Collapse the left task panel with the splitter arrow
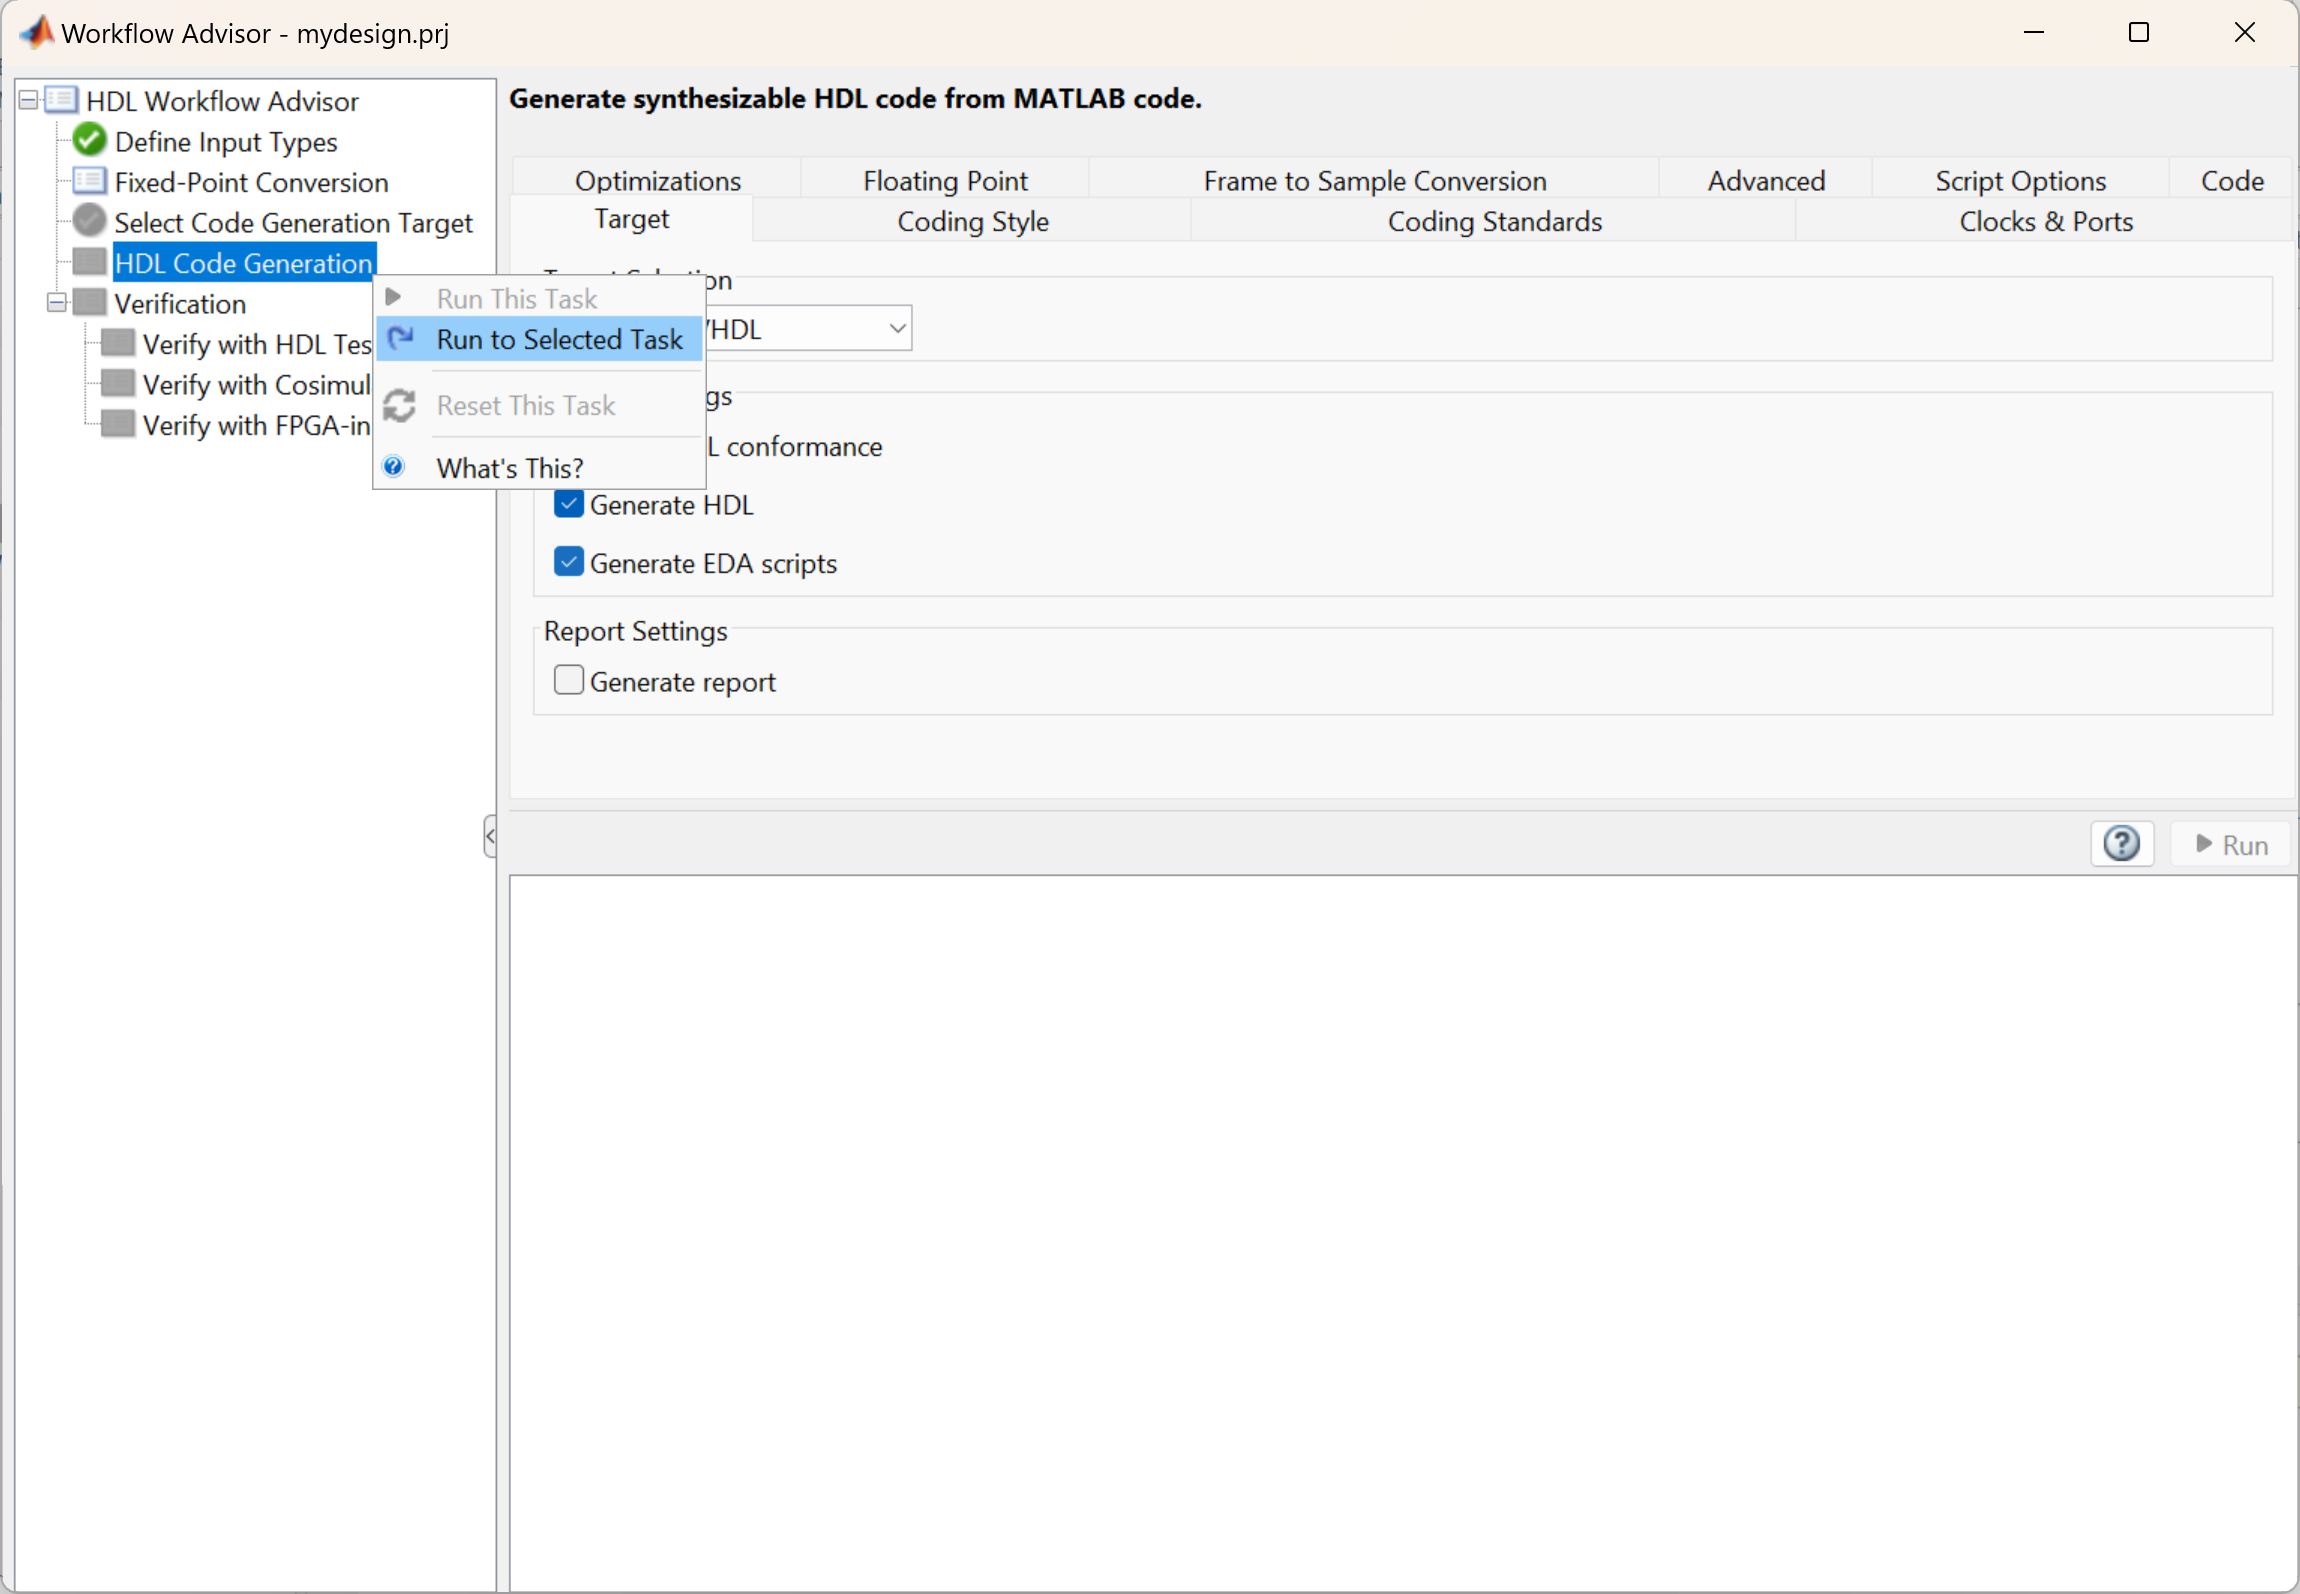 [490, 836]
